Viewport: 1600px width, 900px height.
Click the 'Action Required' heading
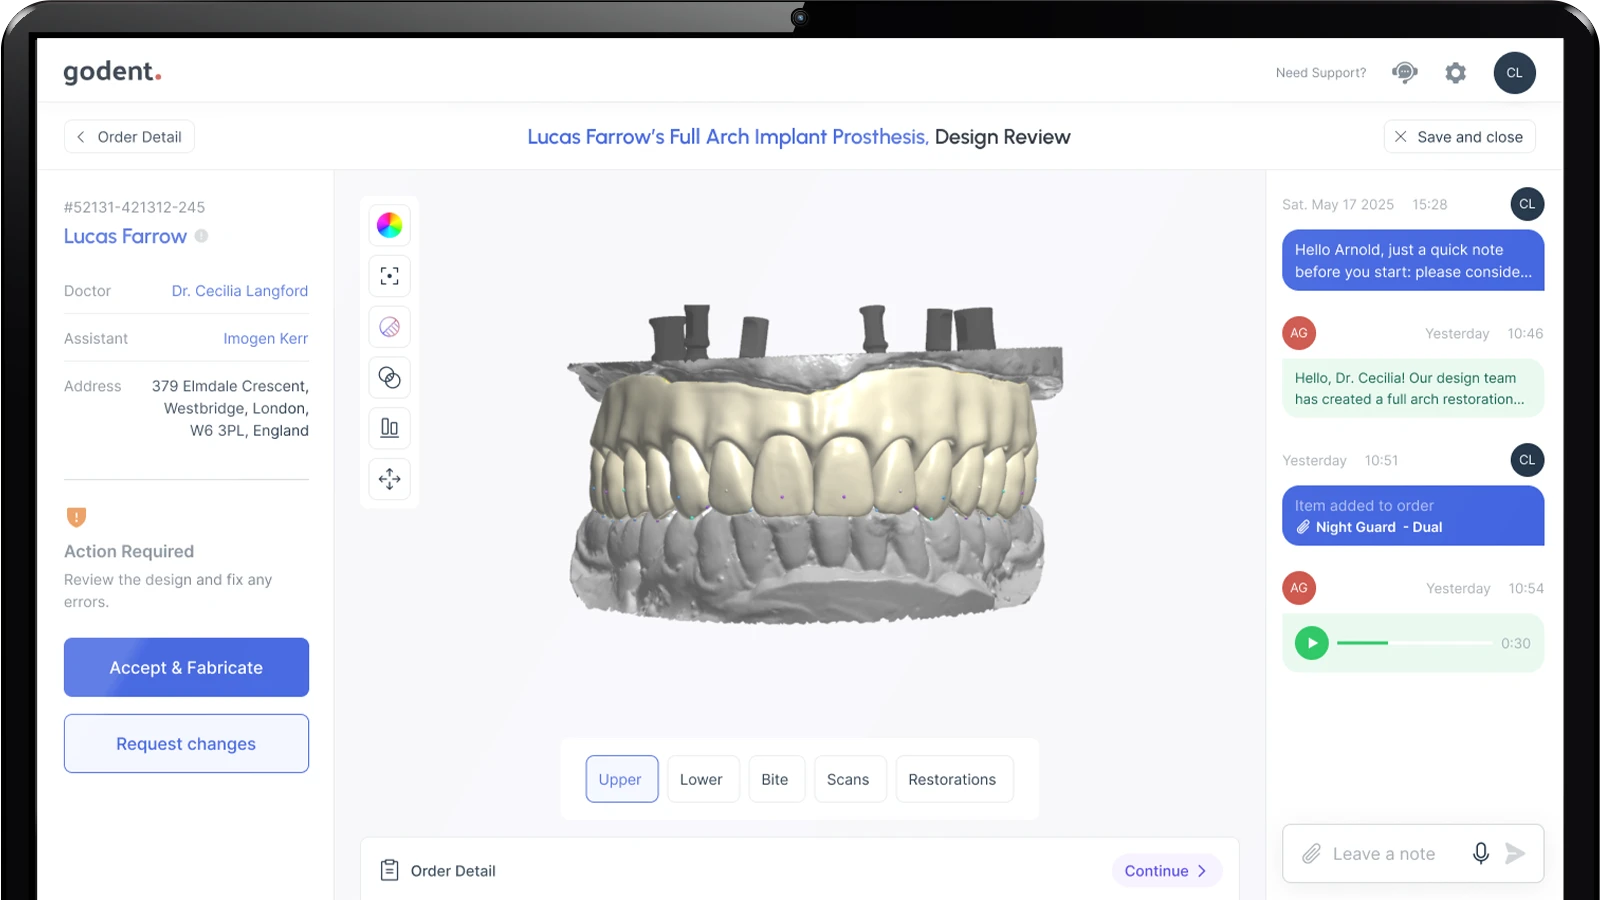129,551
